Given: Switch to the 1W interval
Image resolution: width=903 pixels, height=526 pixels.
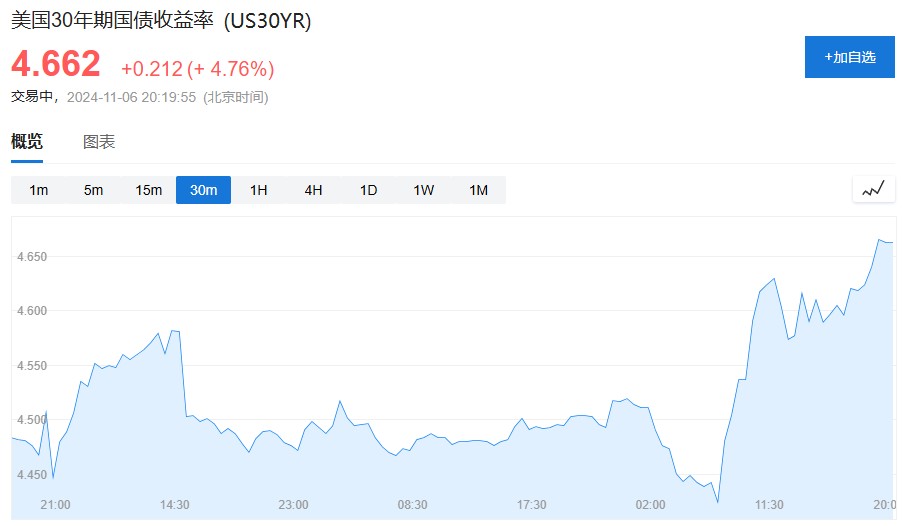Looking at the screenshot, I should 423,190.
